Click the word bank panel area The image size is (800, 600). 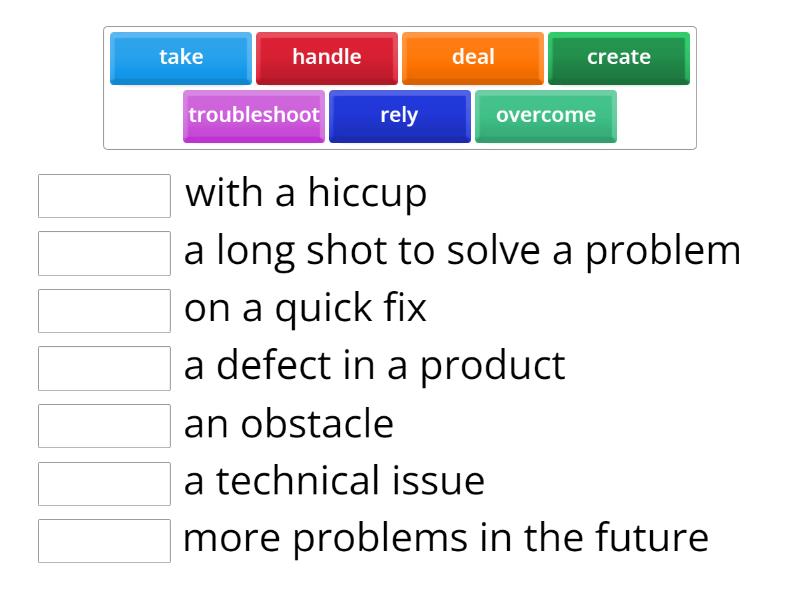pos(400,85)
